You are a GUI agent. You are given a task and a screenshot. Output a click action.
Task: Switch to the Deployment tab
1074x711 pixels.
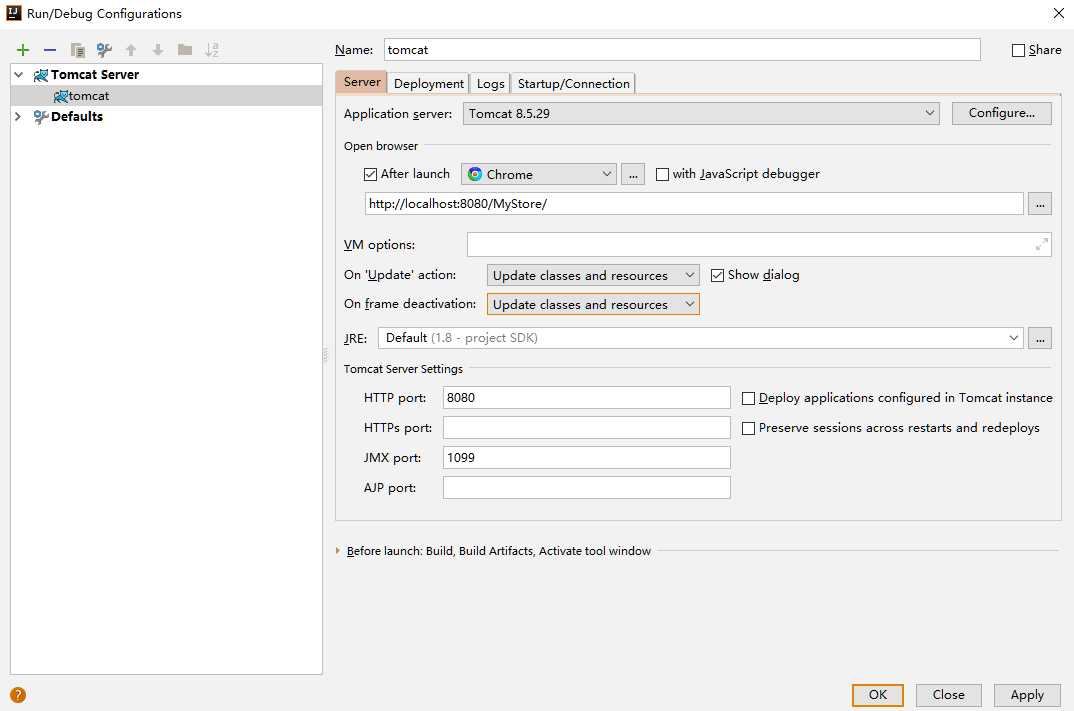point(429,84)
